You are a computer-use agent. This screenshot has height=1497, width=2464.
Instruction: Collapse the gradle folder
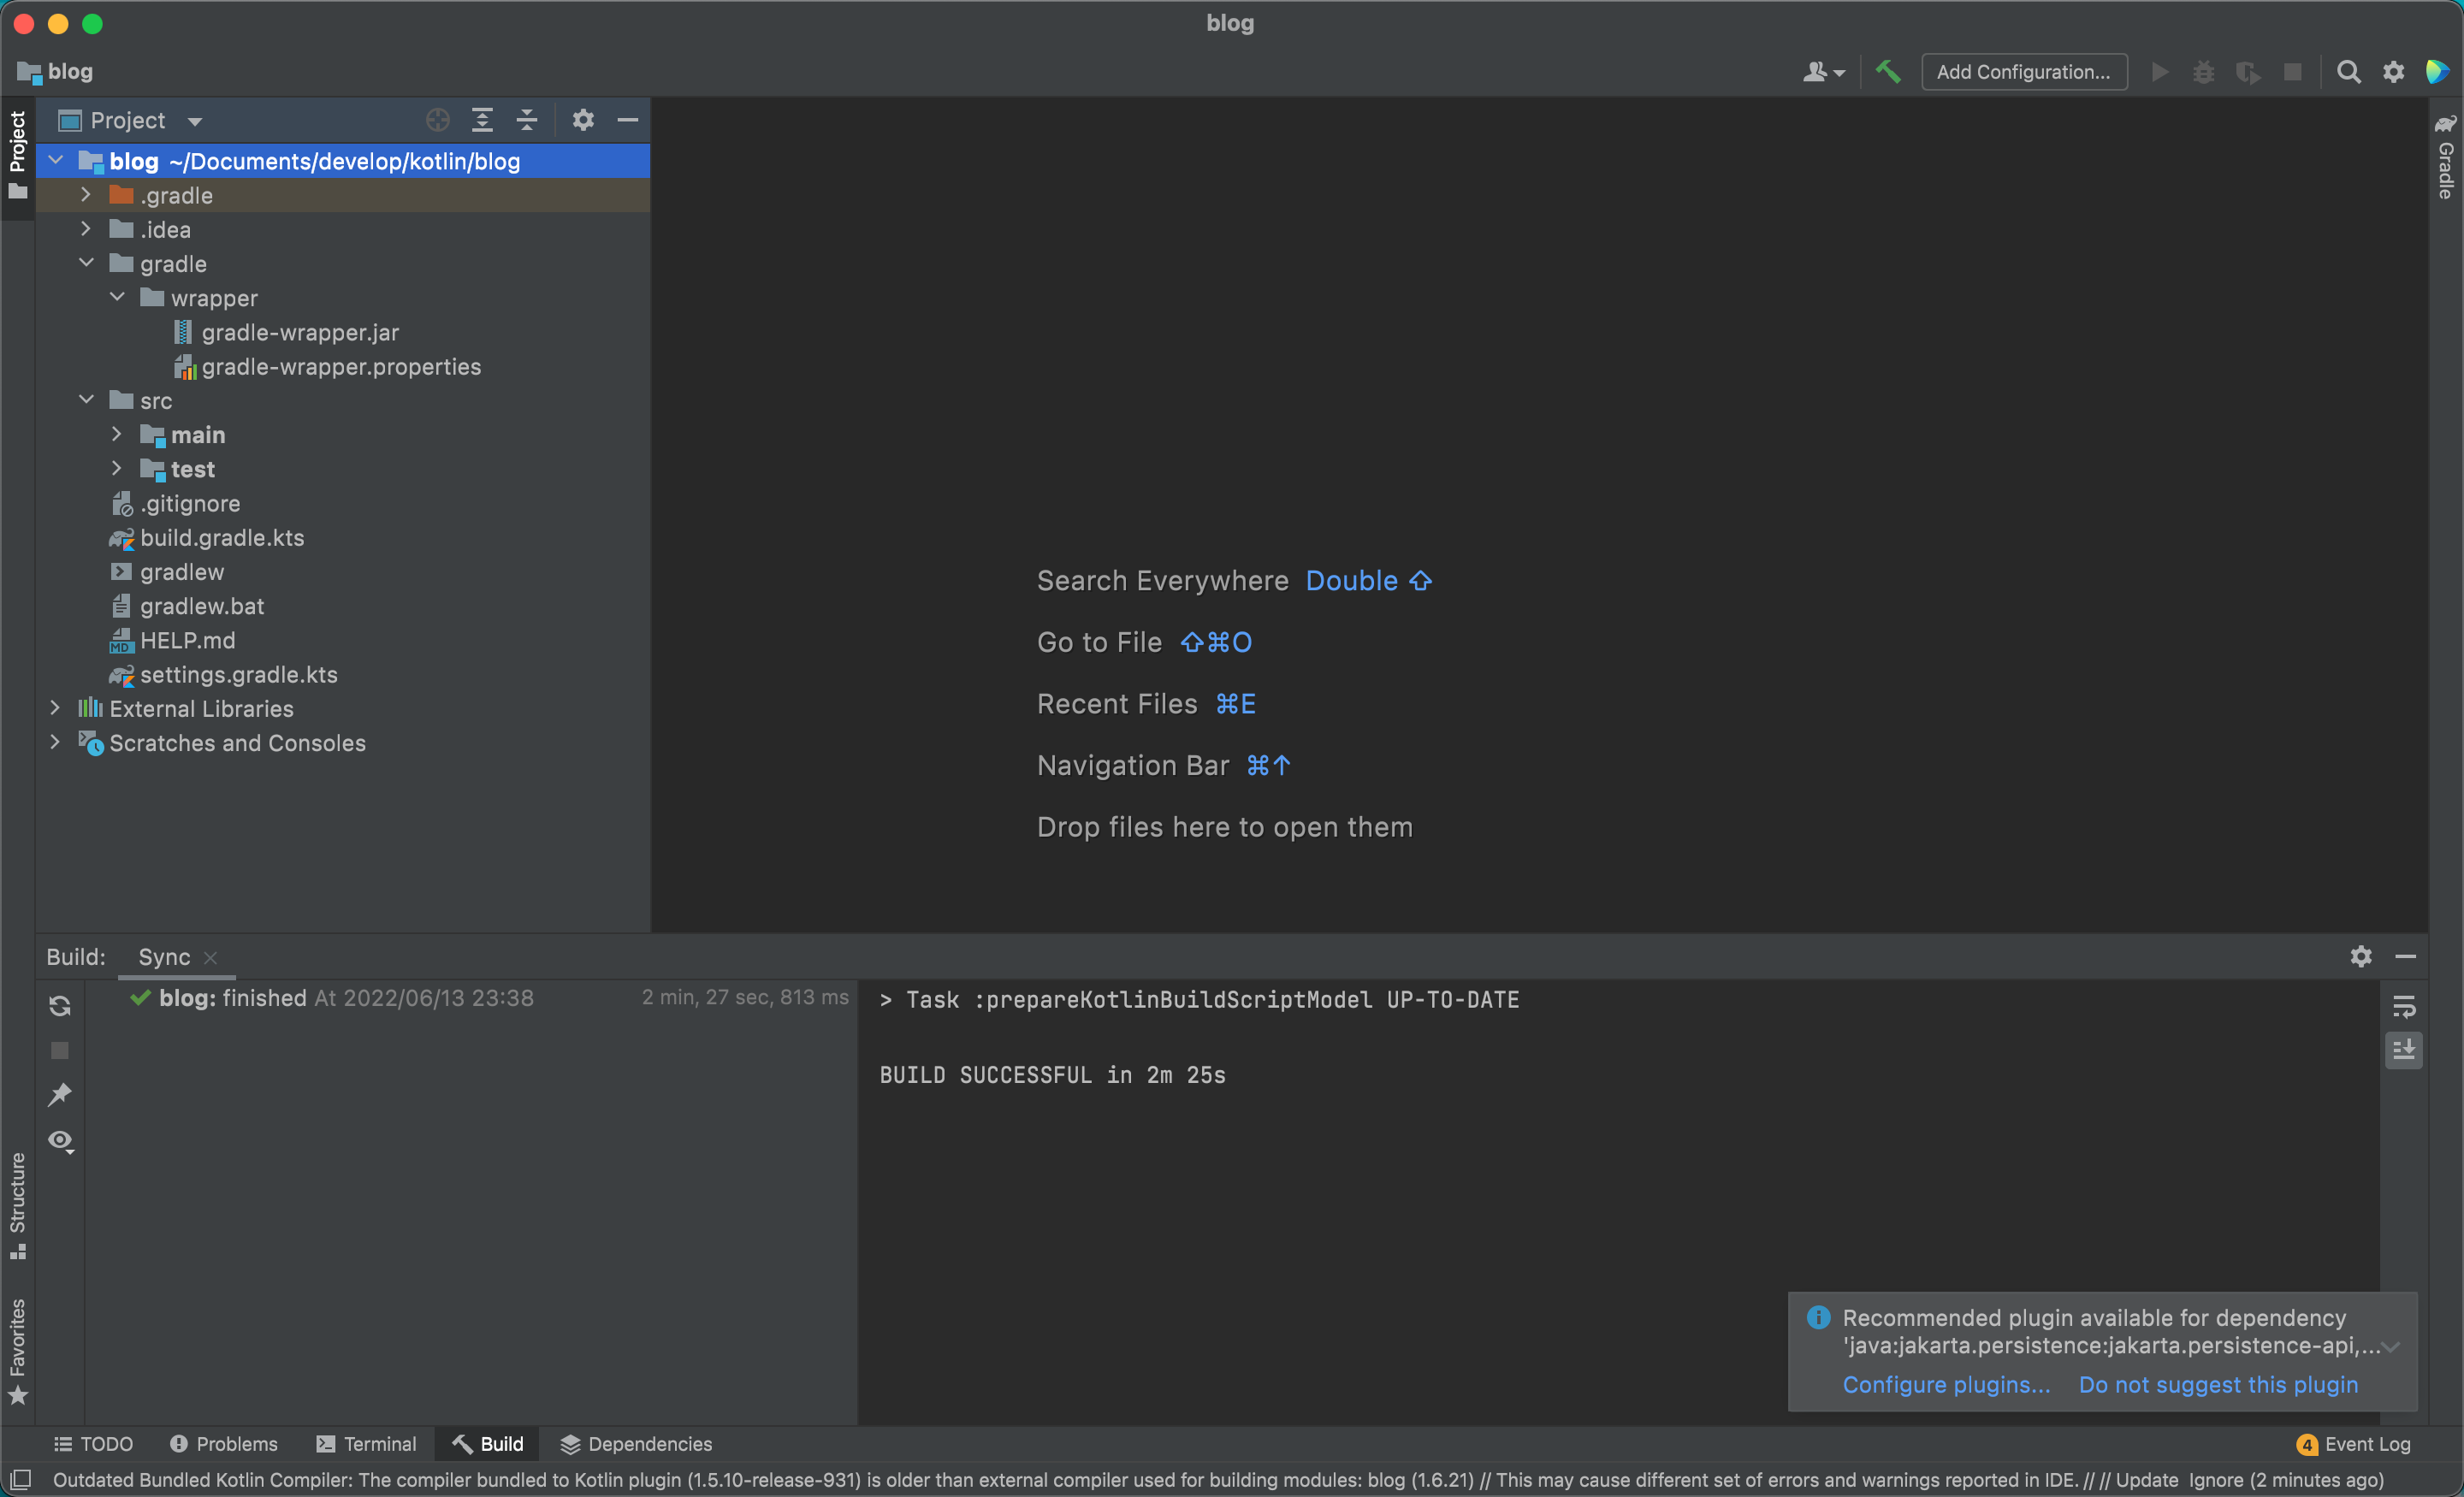(x=86, y=263)
